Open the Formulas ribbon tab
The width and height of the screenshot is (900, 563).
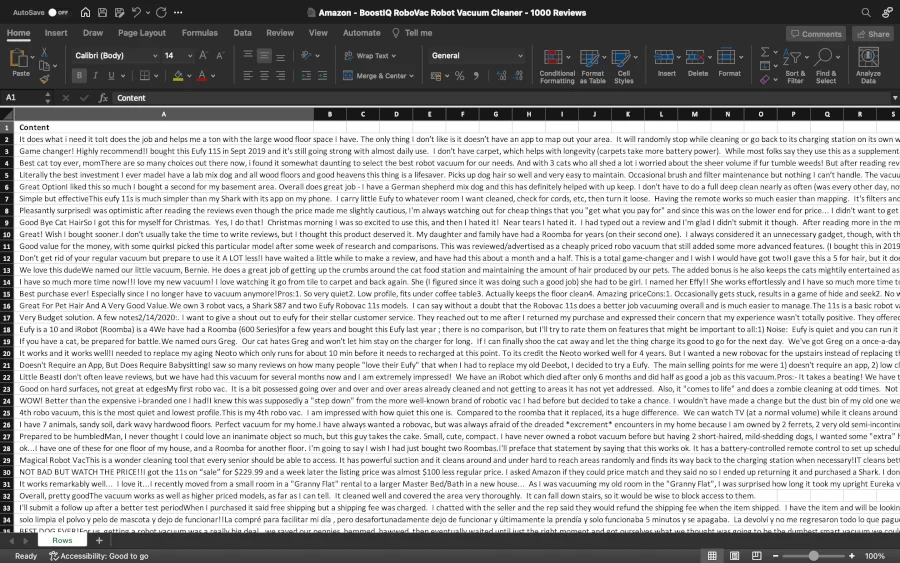pyautogui.click(x=200, y=33)
